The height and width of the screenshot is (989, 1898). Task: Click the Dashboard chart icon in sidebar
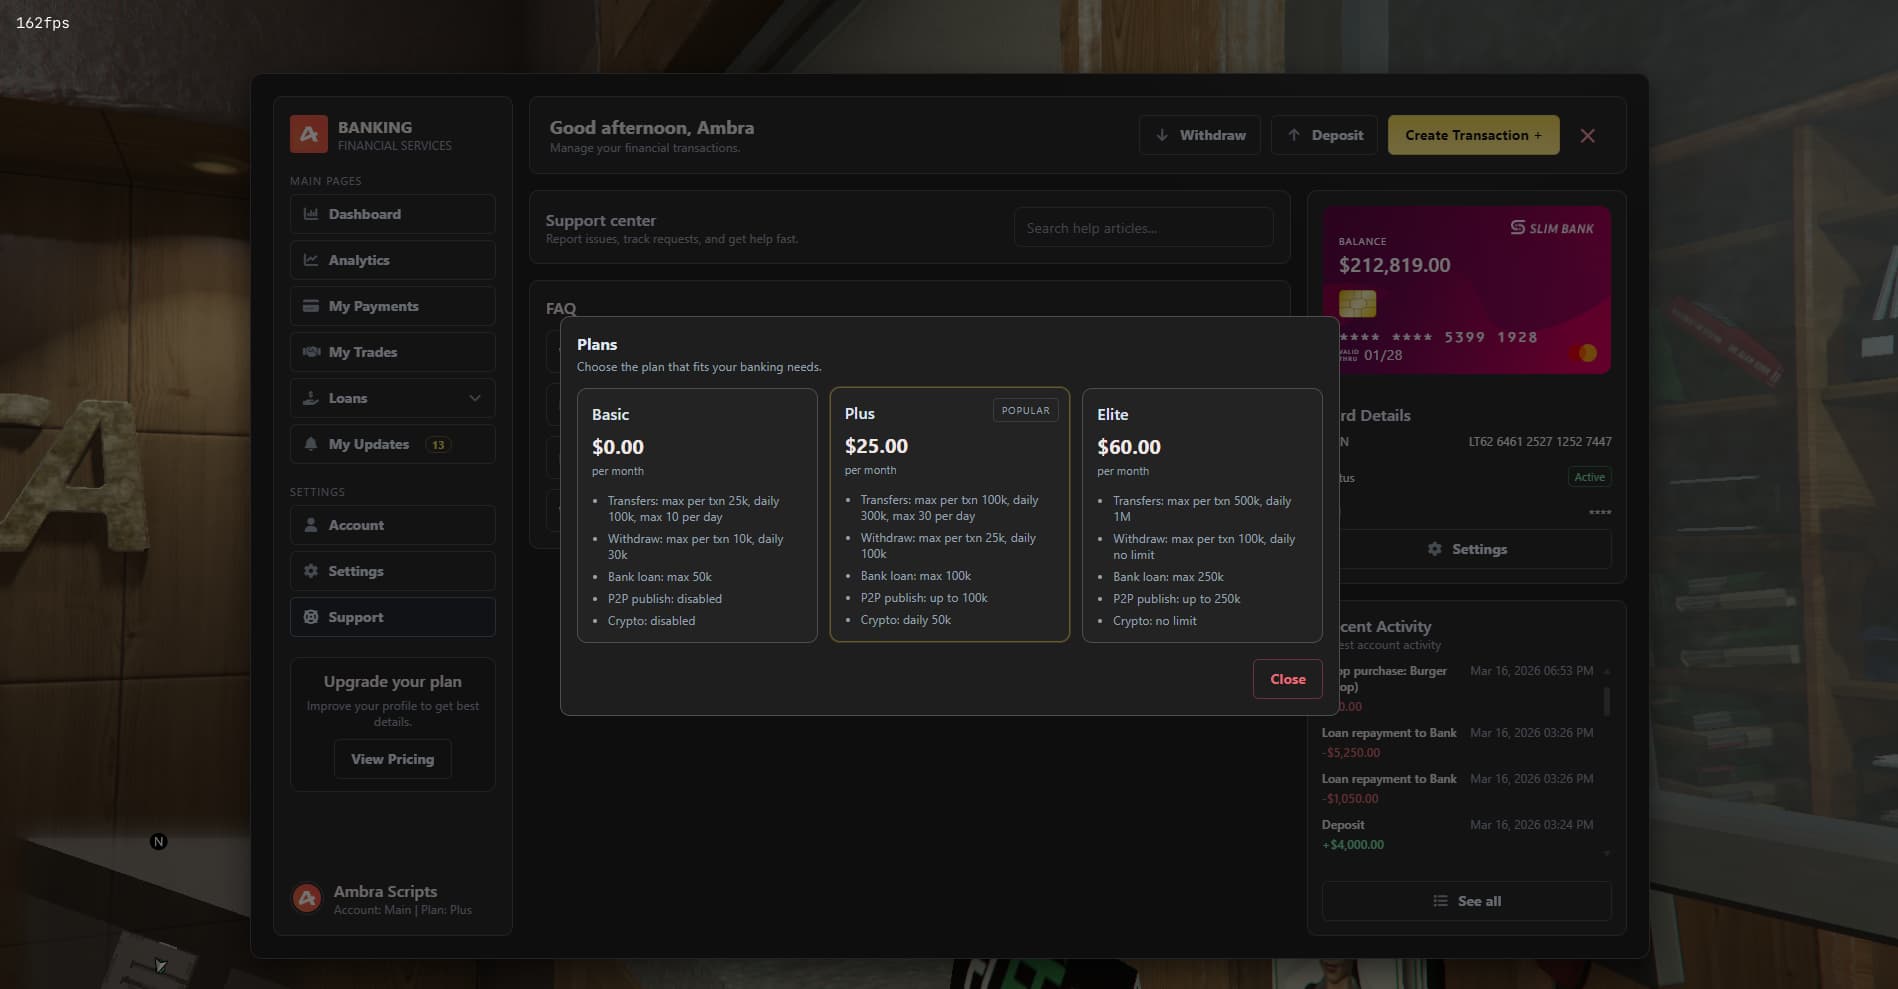point(311,214)
